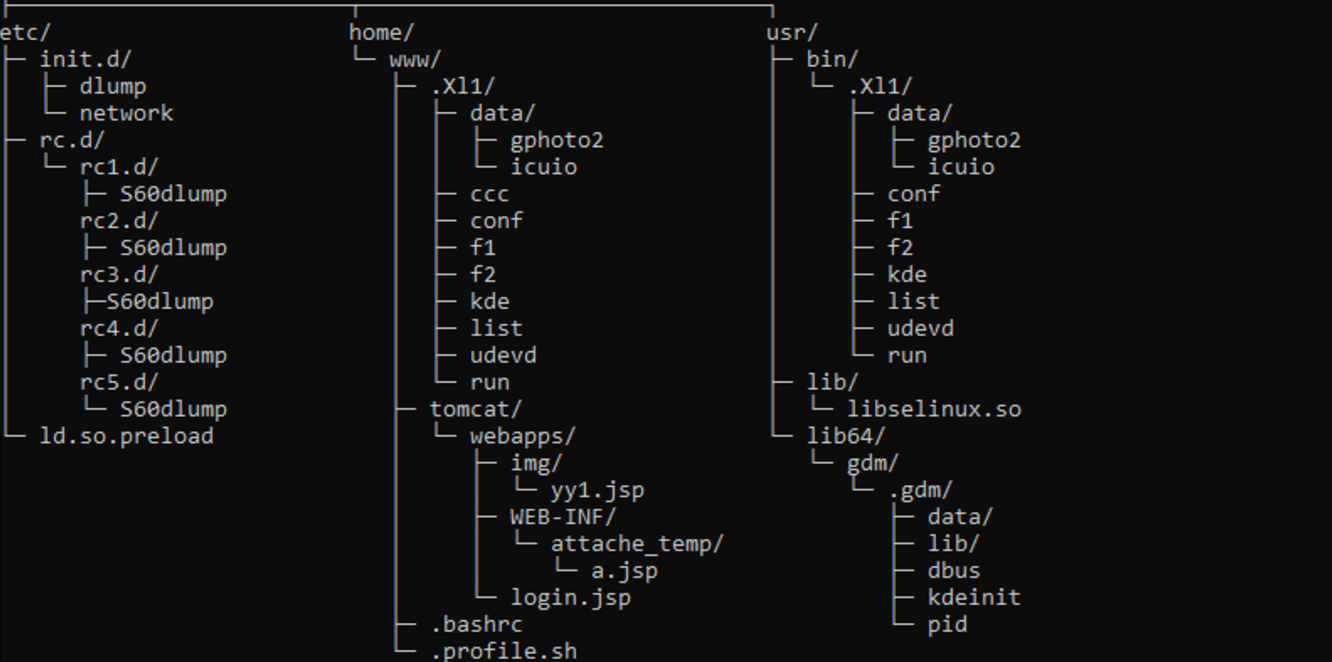Expand the lib64/ directory
This screenshot has width=1332, height=662.
846,436
